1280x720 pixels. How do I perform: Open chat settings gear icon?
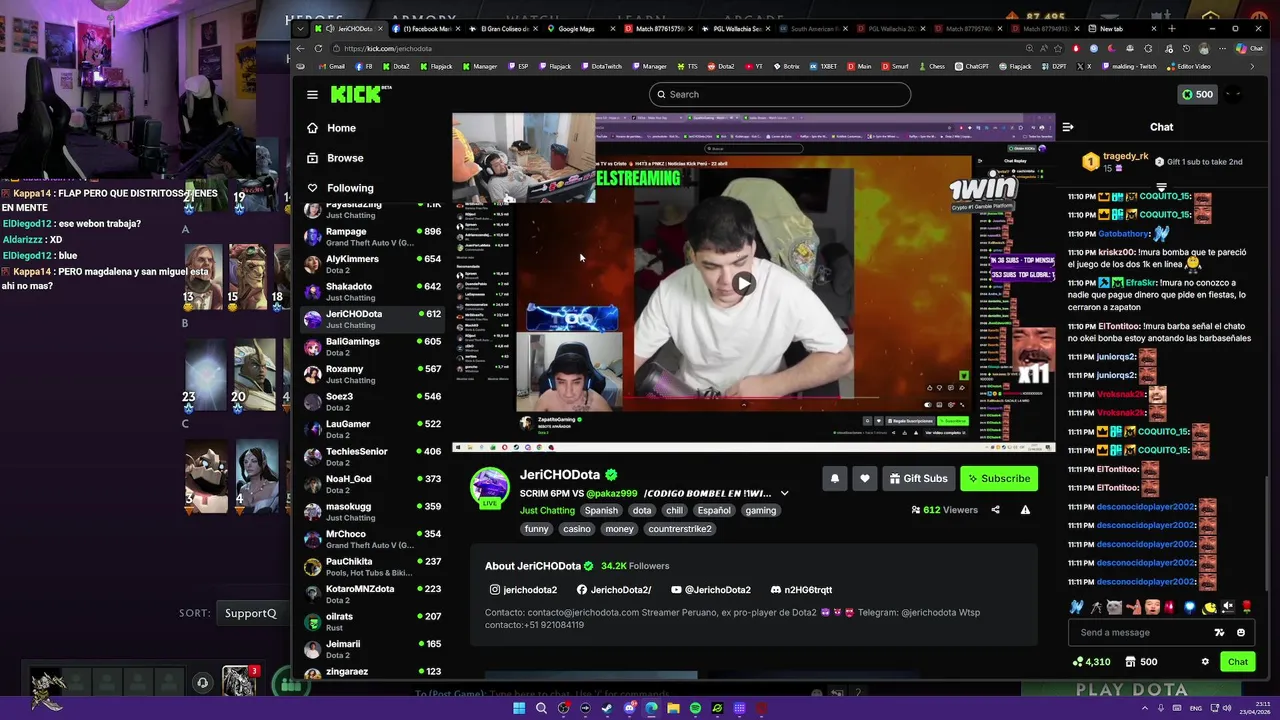pos(1205,662)
